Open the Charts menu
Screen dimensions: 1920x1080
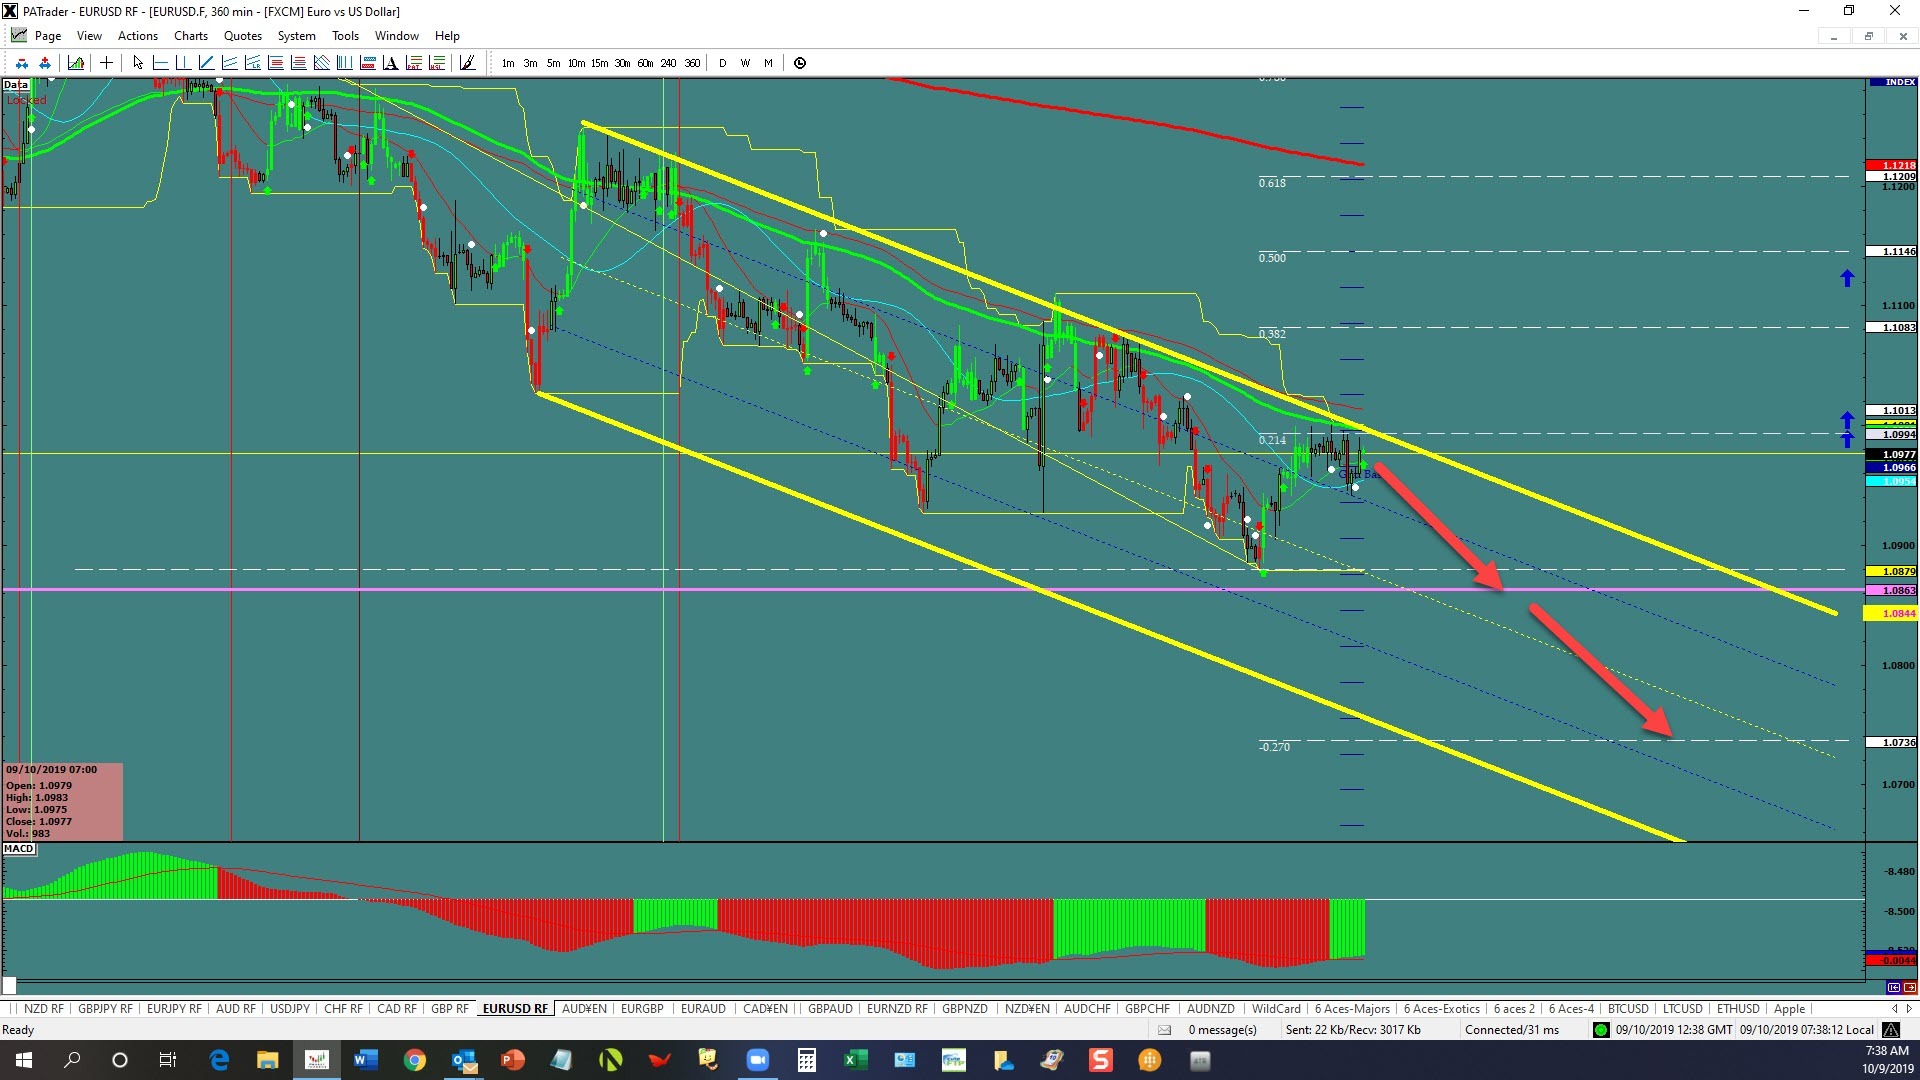click(x=190, y=36)
